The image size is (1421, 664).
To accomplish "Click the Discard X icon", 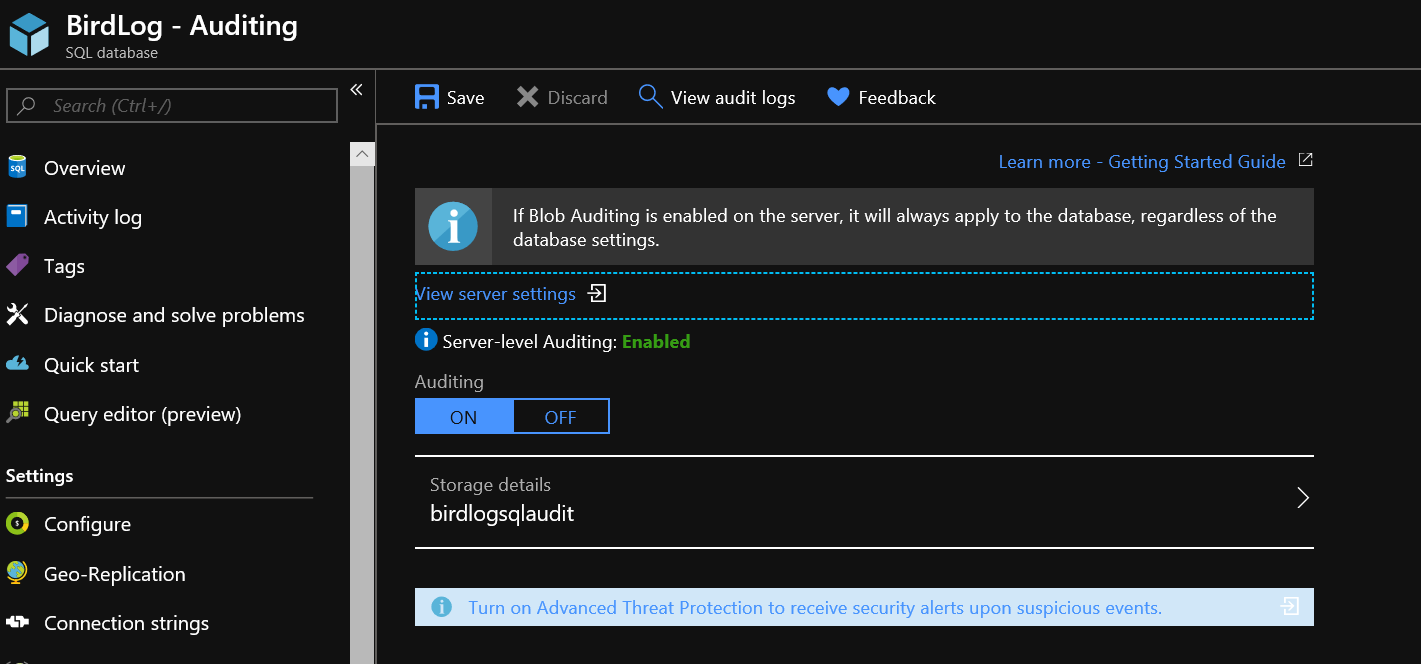I will click(x=527, y=97).
